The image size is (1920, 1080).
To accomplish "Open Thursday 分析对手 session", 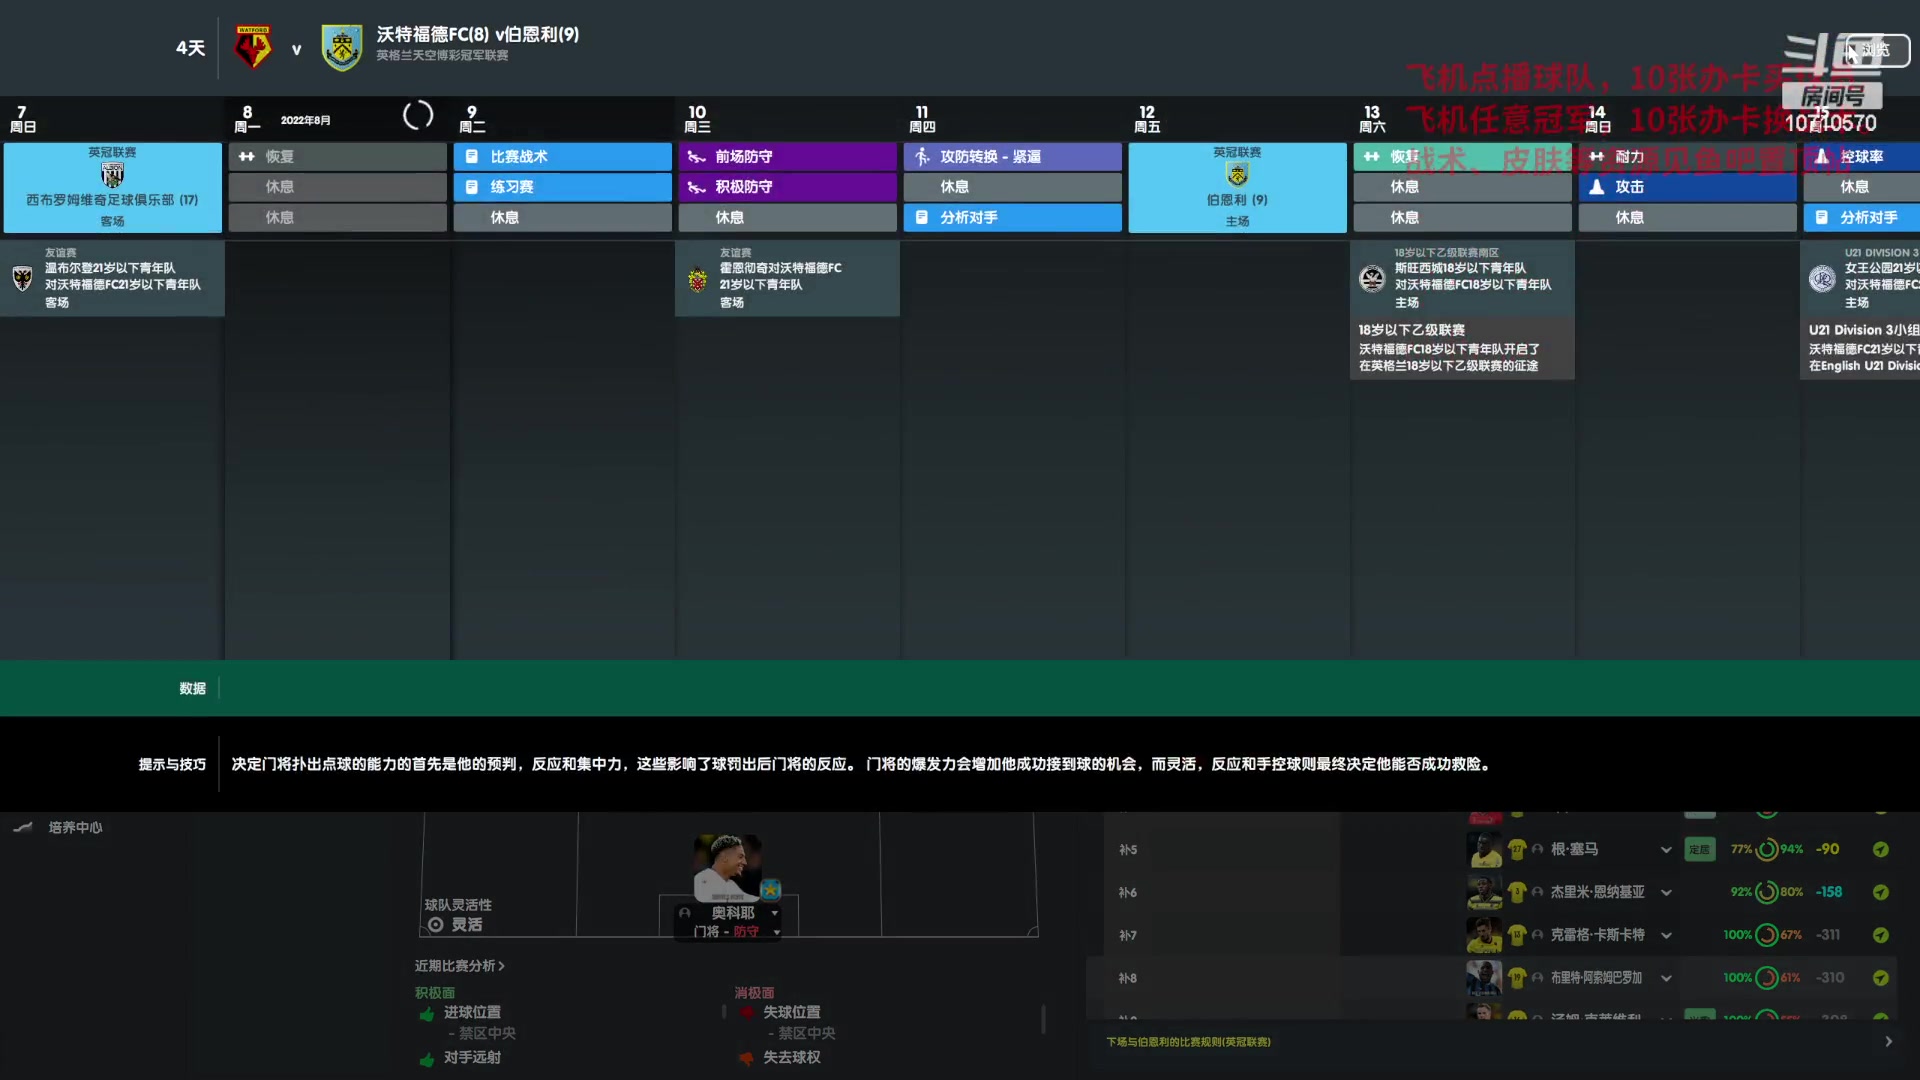I will click(x=1012, y=217).
